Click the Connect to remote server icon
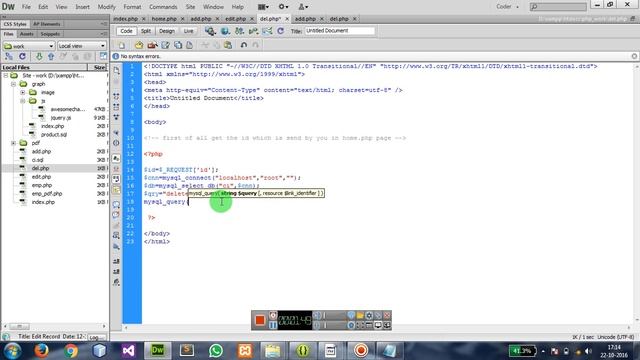Viewport: 640px width, 360px height. (x=9, y=56)
